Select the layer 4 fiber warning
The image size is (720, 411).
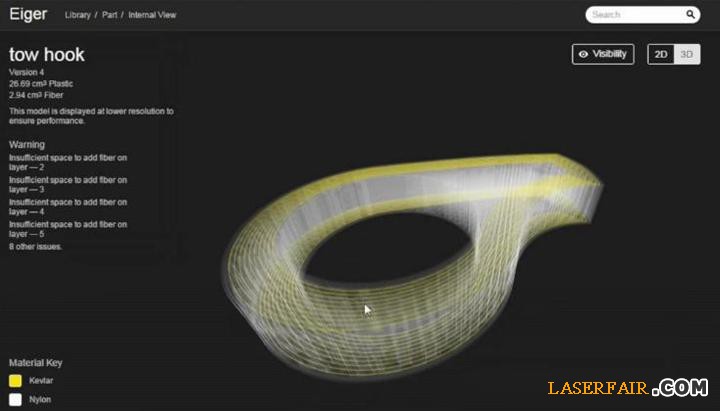68,207
